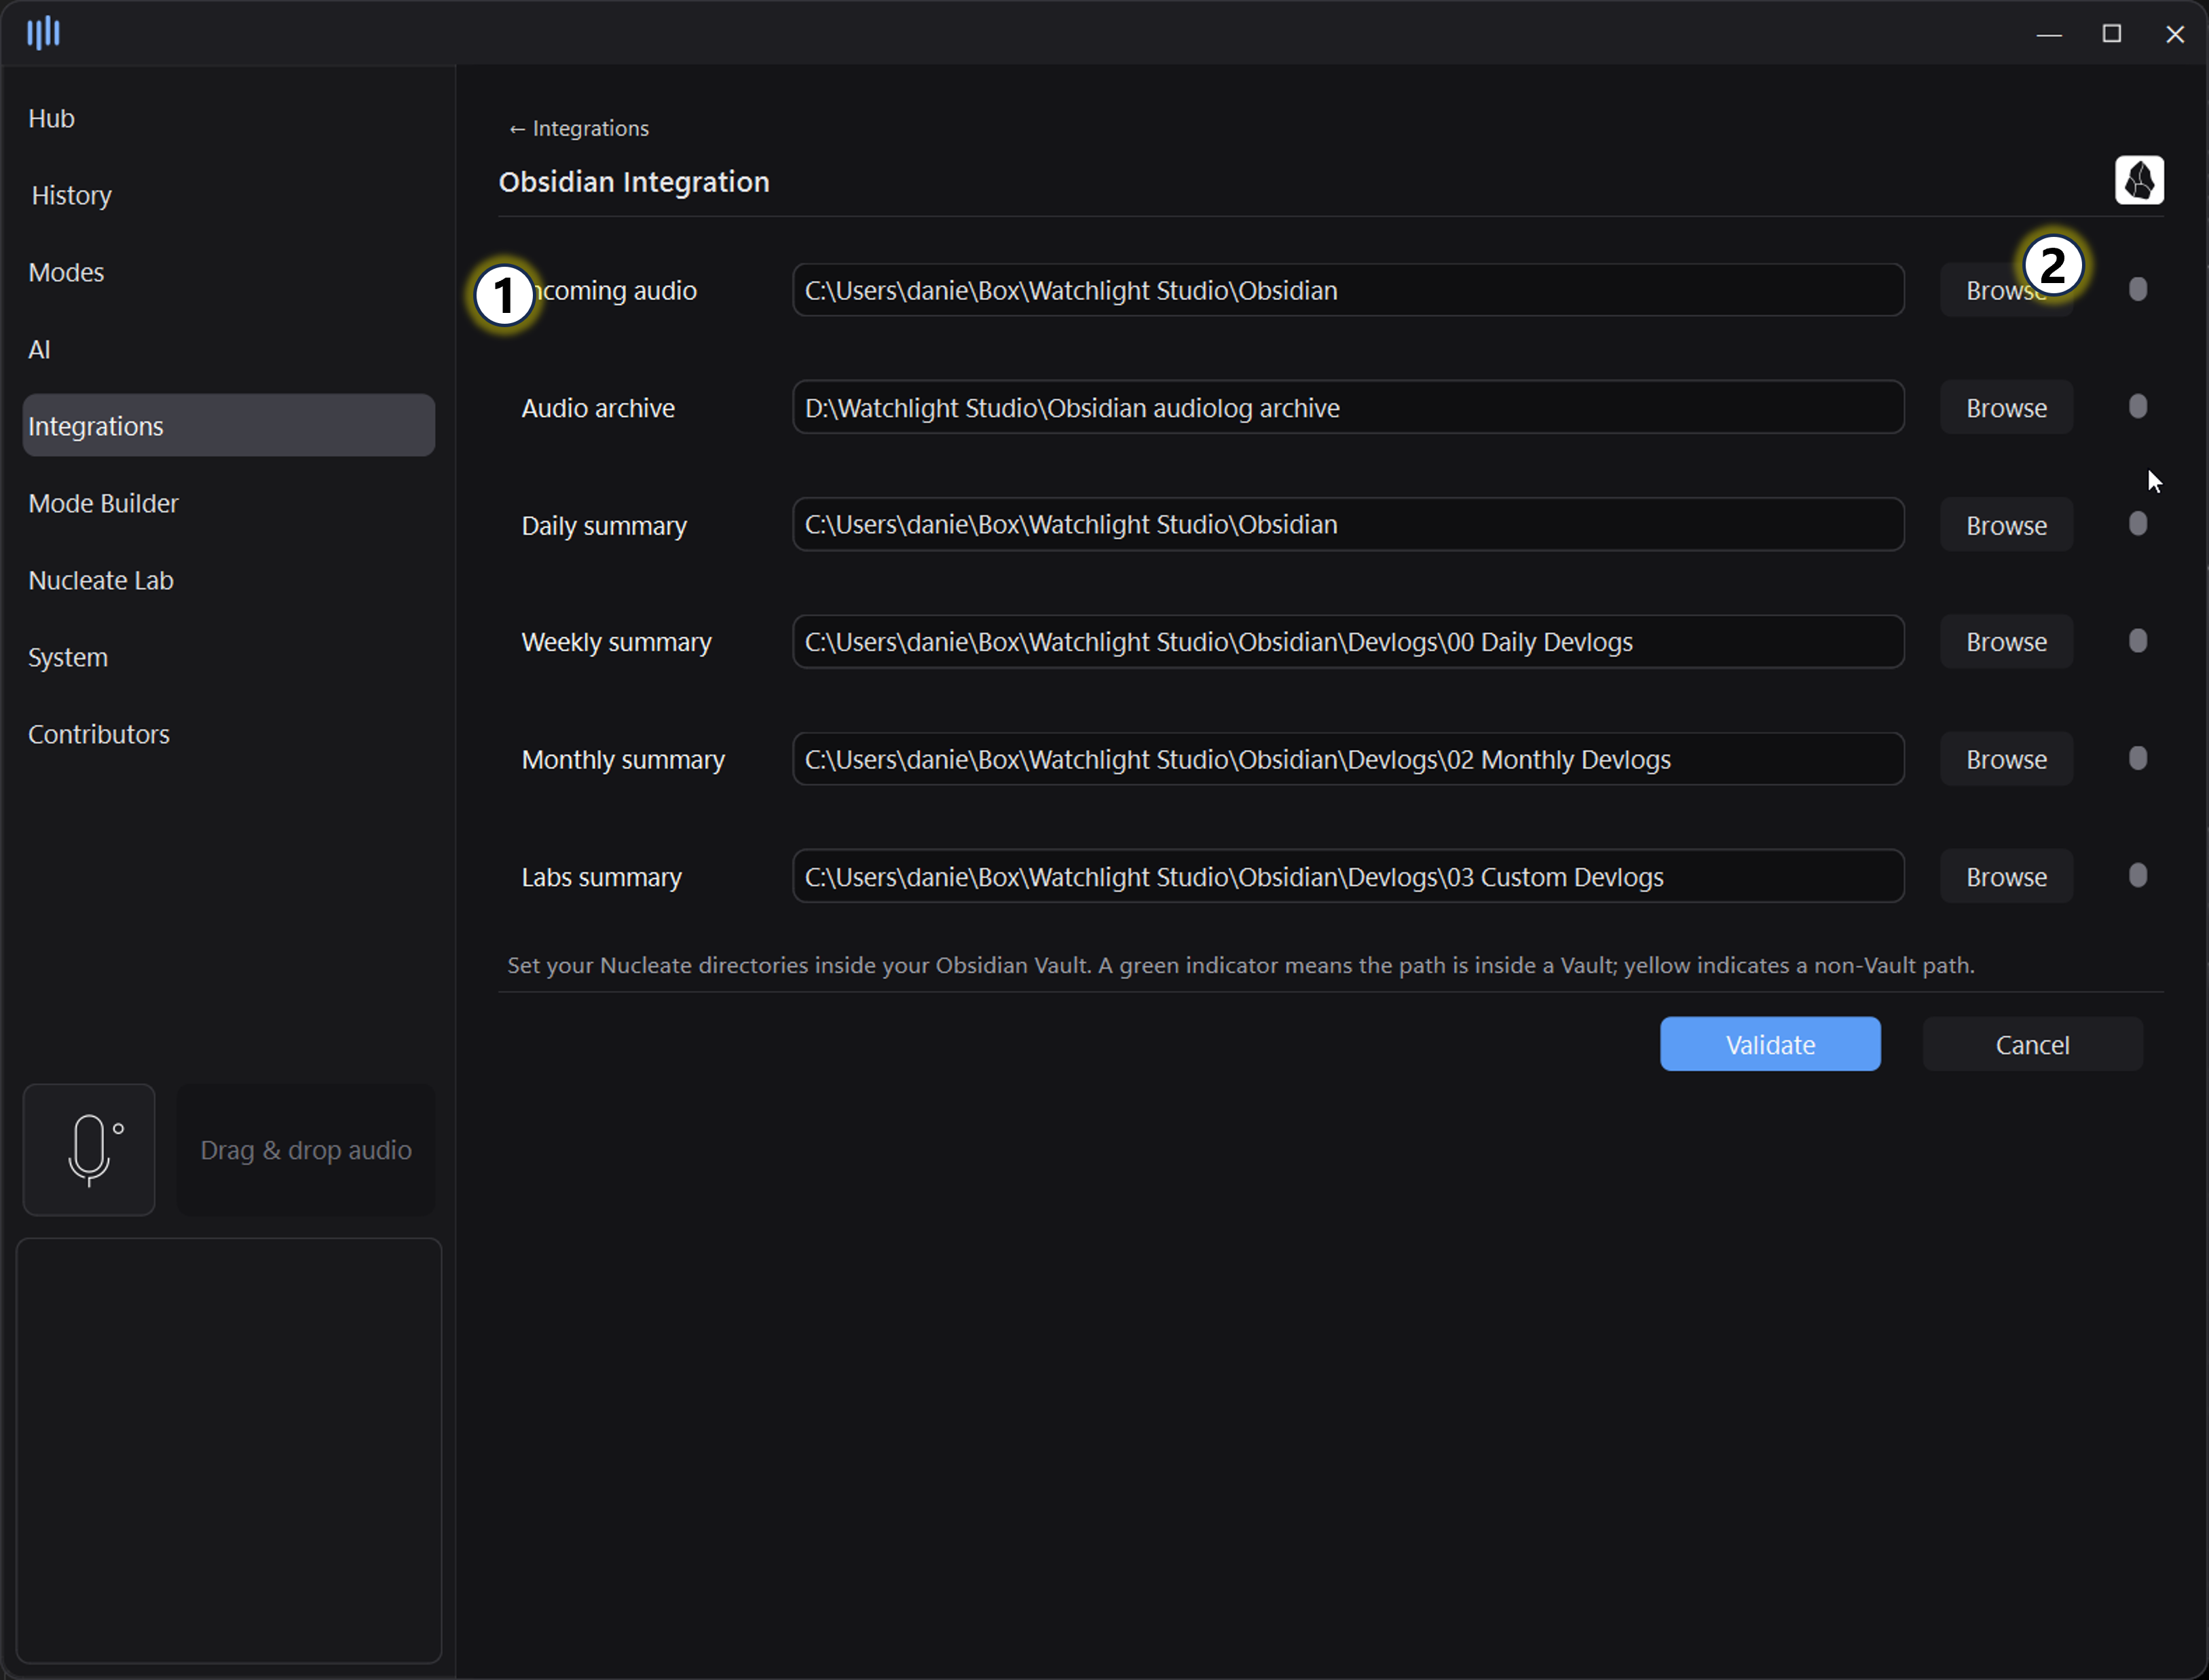Browse for Daily summary folder
This screenshot has height=1680, width=2209.
(x=2006, y=525)
